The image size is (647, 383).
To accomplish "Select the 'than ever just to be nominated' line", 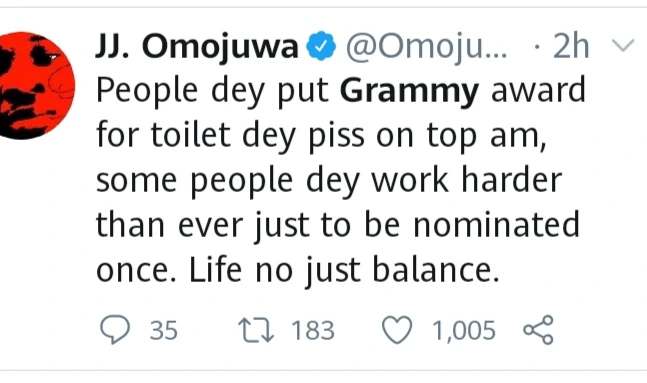I will (x=338, y=225).
